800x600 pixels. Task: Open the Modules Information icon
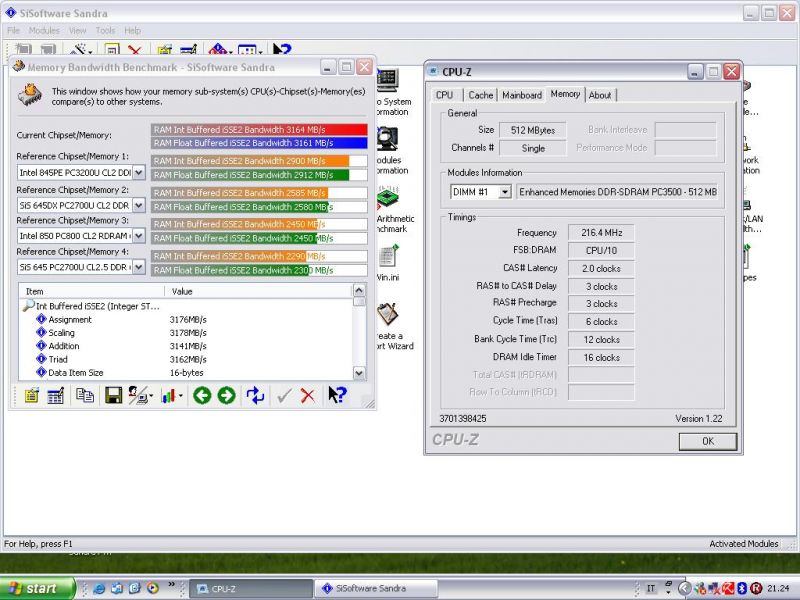point(388,139)
